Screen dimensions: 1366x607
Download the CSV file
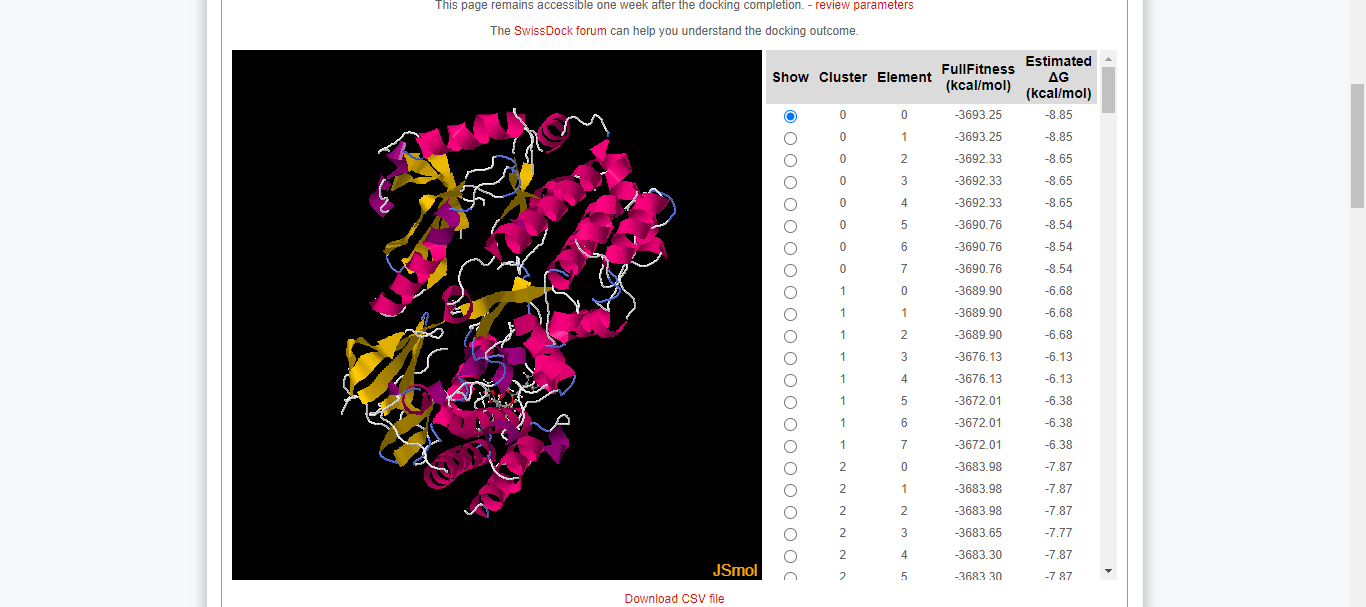[674, 599]
